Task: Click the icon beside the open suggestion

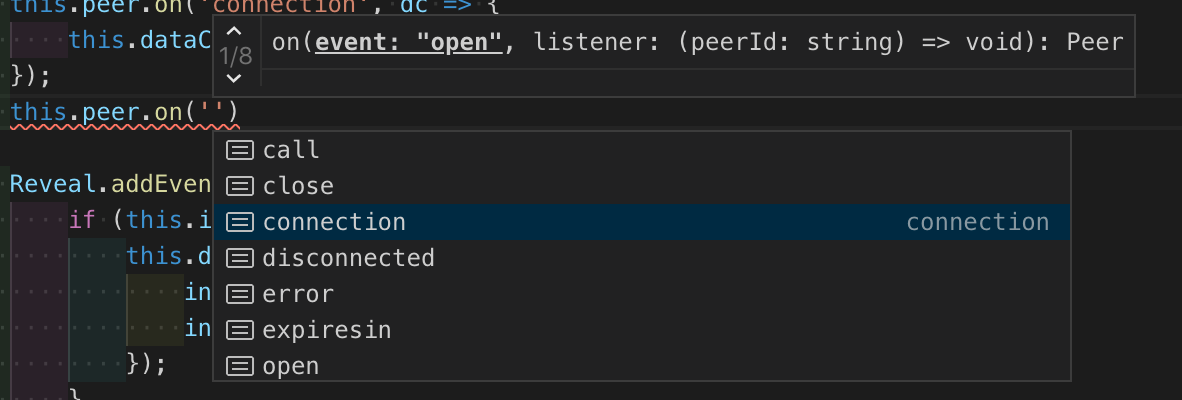Action: 240,366
